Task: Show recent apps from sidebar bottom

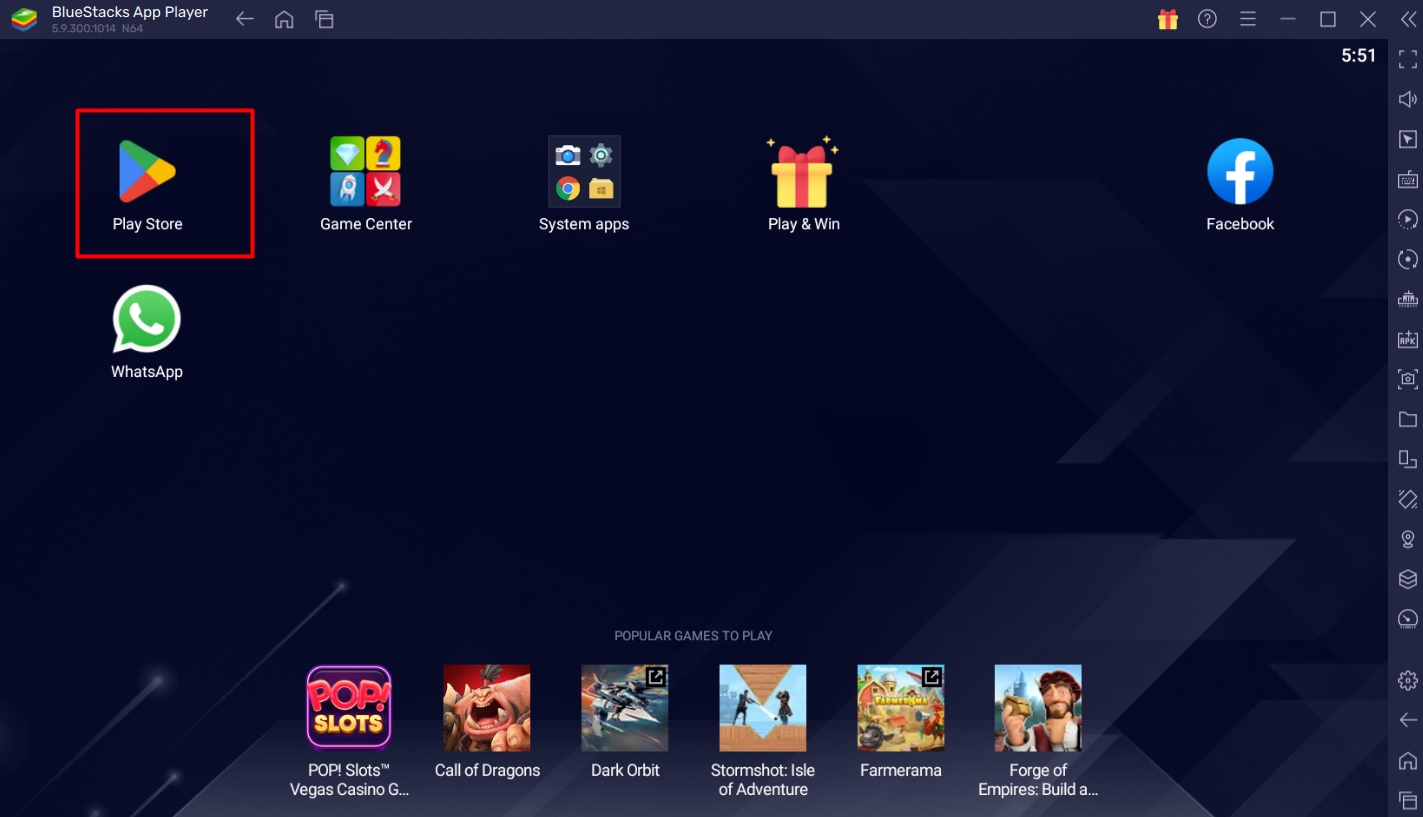Action: [1408, 801]
